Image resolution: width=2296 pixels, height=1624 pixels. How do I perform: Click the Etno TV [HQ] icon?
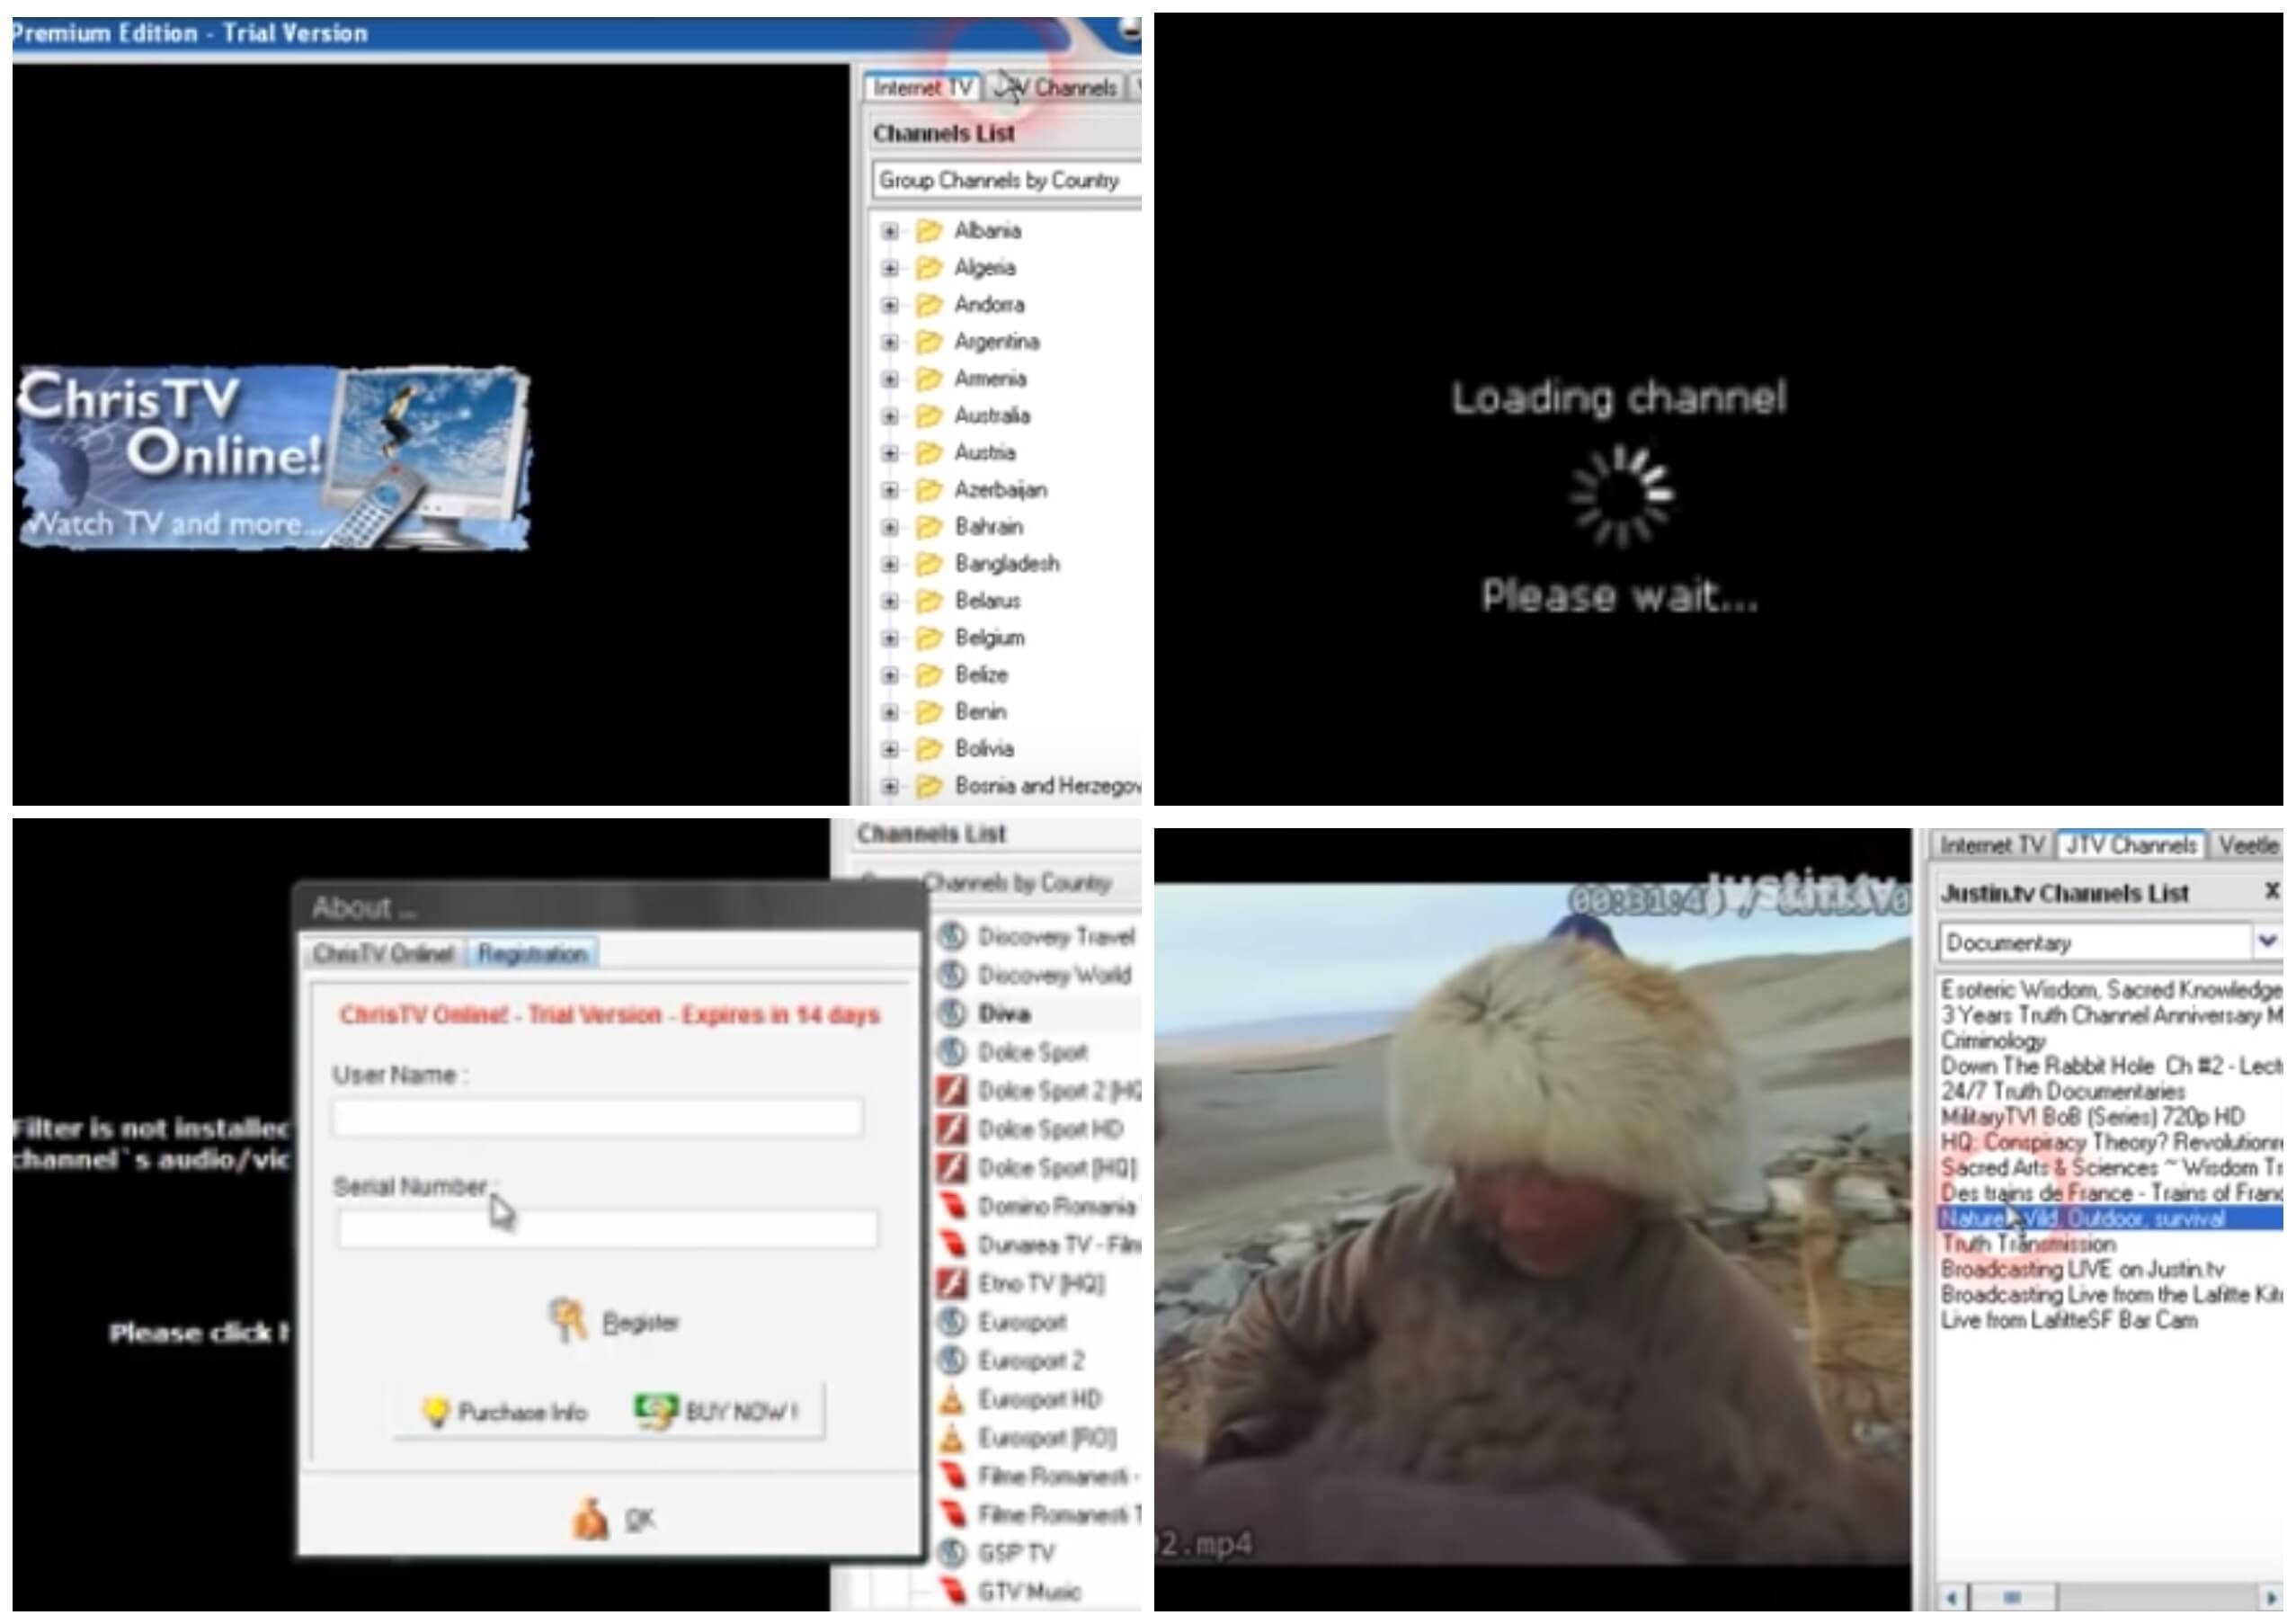click(x=952, y=1283)
